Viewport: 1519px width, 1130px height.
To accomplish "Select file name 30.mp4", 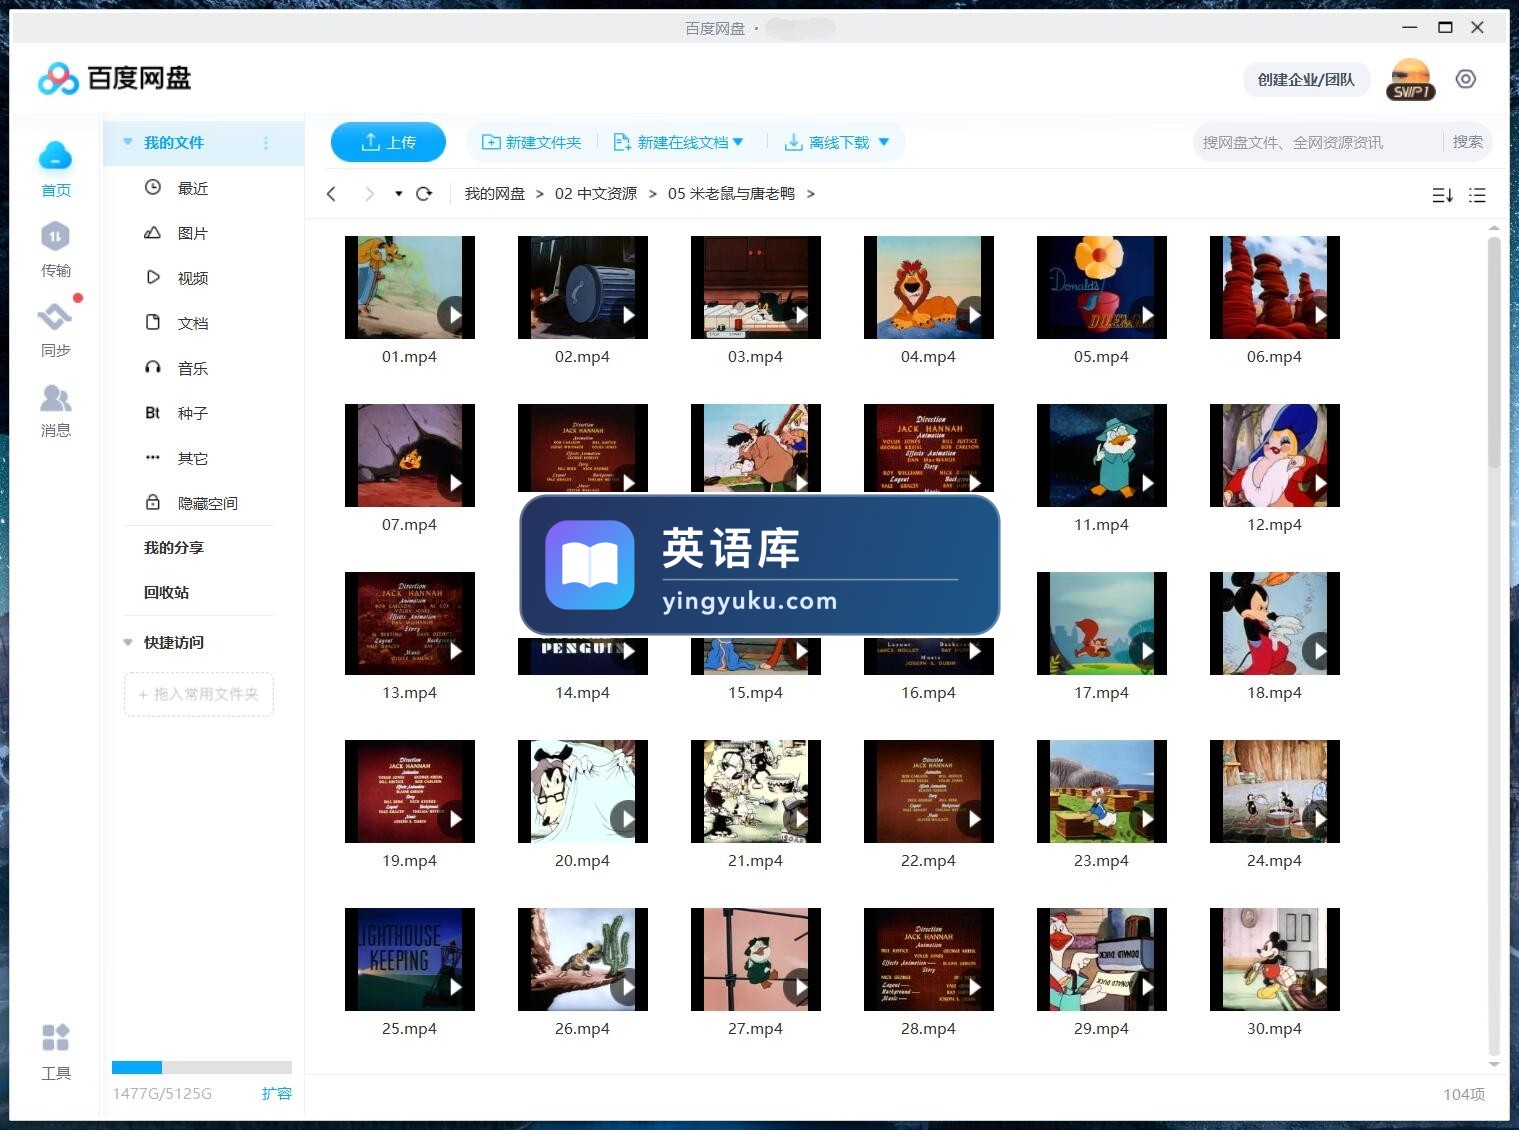I will [1275, 1028].
